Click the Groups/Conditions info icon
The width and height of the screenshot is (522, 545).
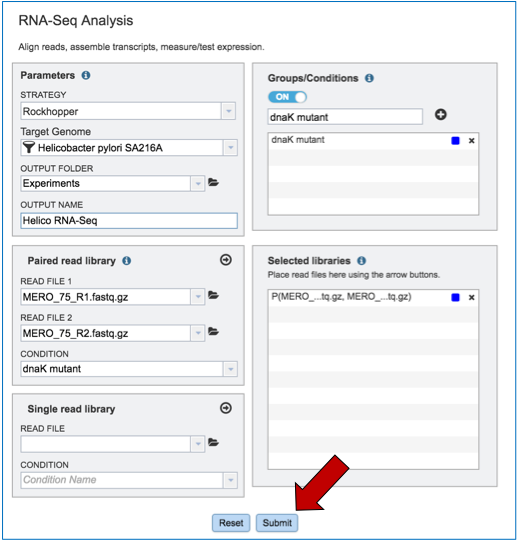pos(369,78)
